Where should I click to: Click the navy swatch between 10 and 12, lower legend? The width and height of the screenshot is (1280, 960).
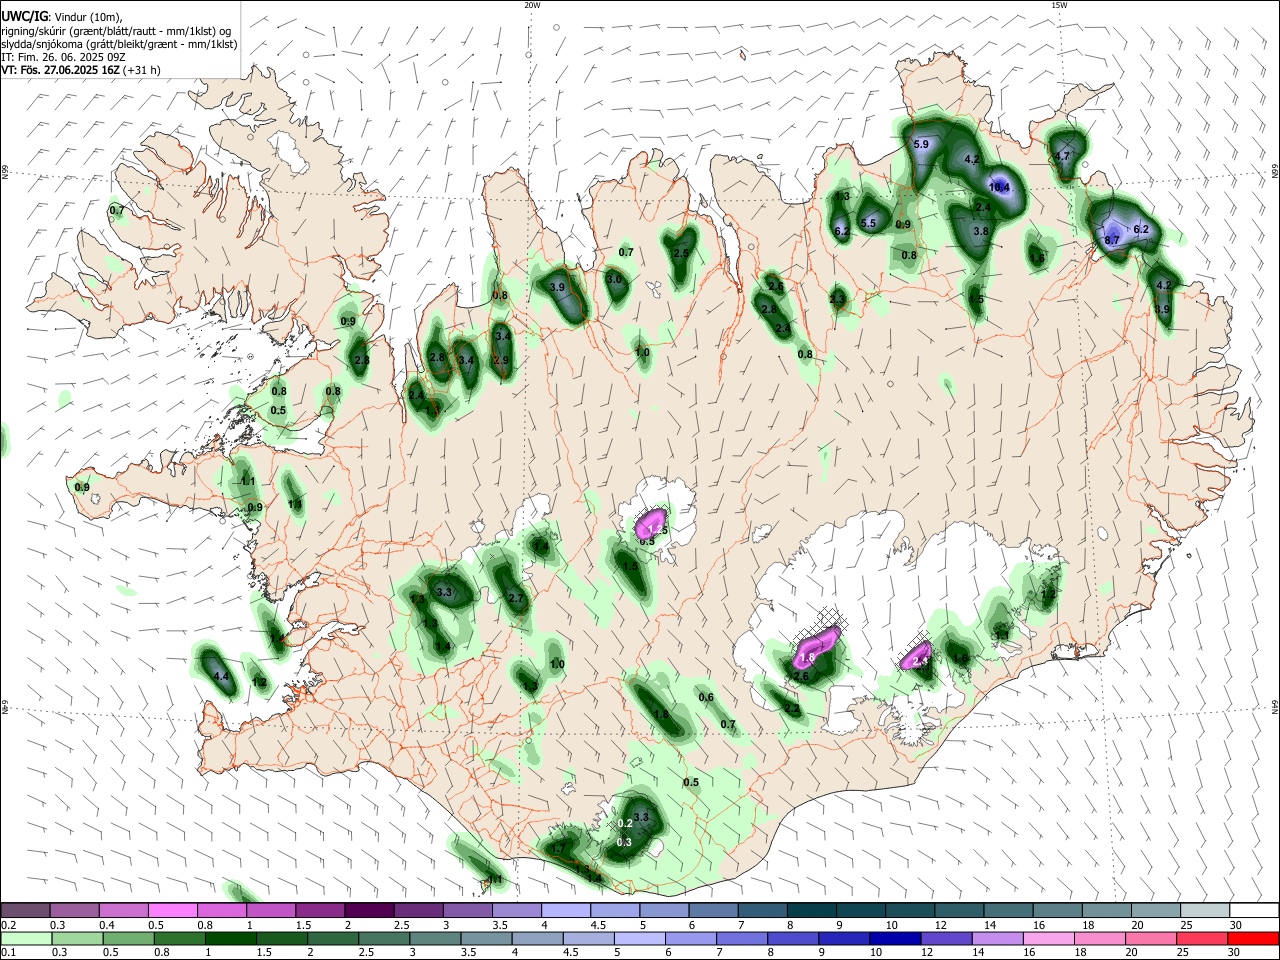click(895, 938)
